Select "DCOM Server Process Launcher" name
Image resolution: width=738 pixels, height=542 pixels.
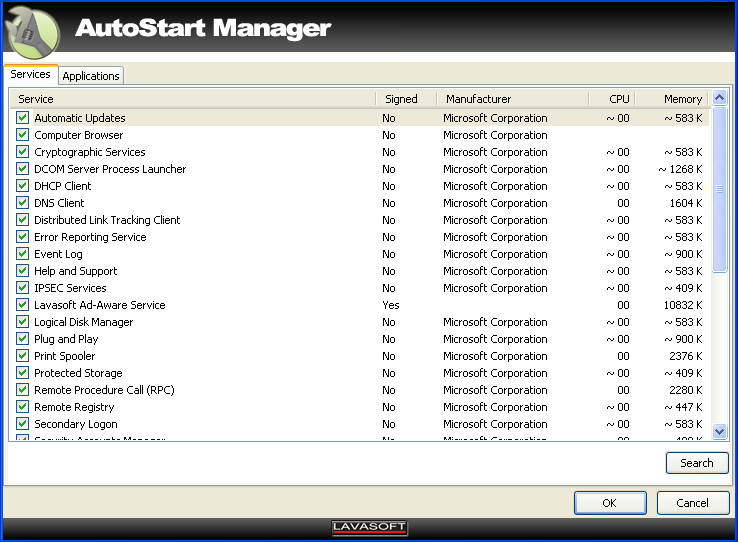click(x=110, y=169)
